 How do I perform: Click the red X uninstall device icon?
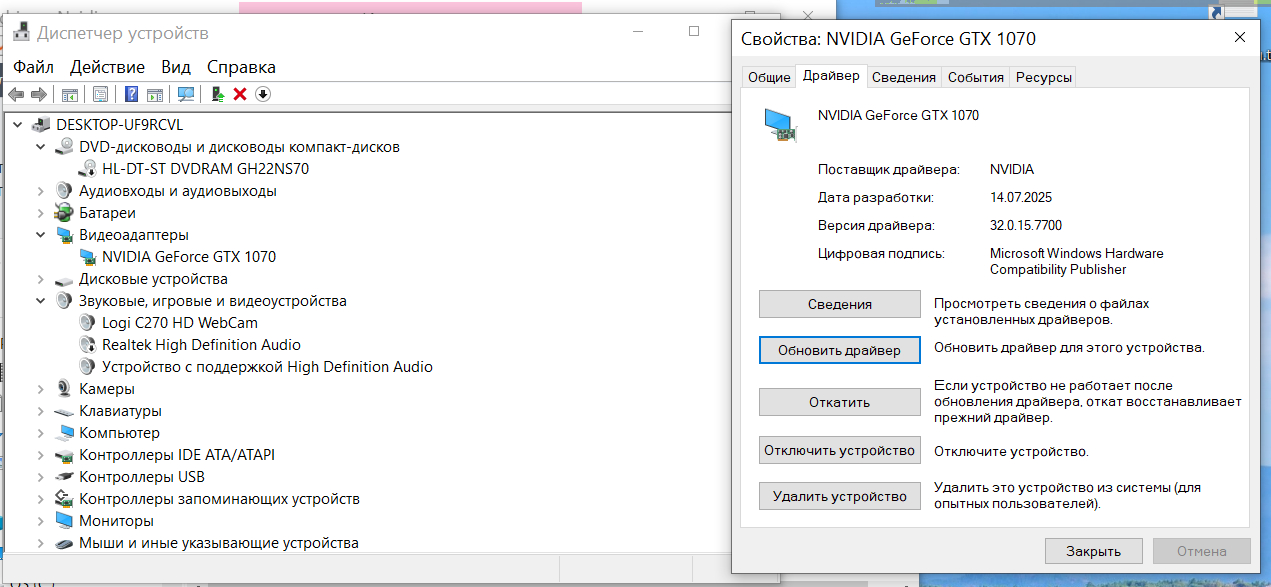coord(240,94)
